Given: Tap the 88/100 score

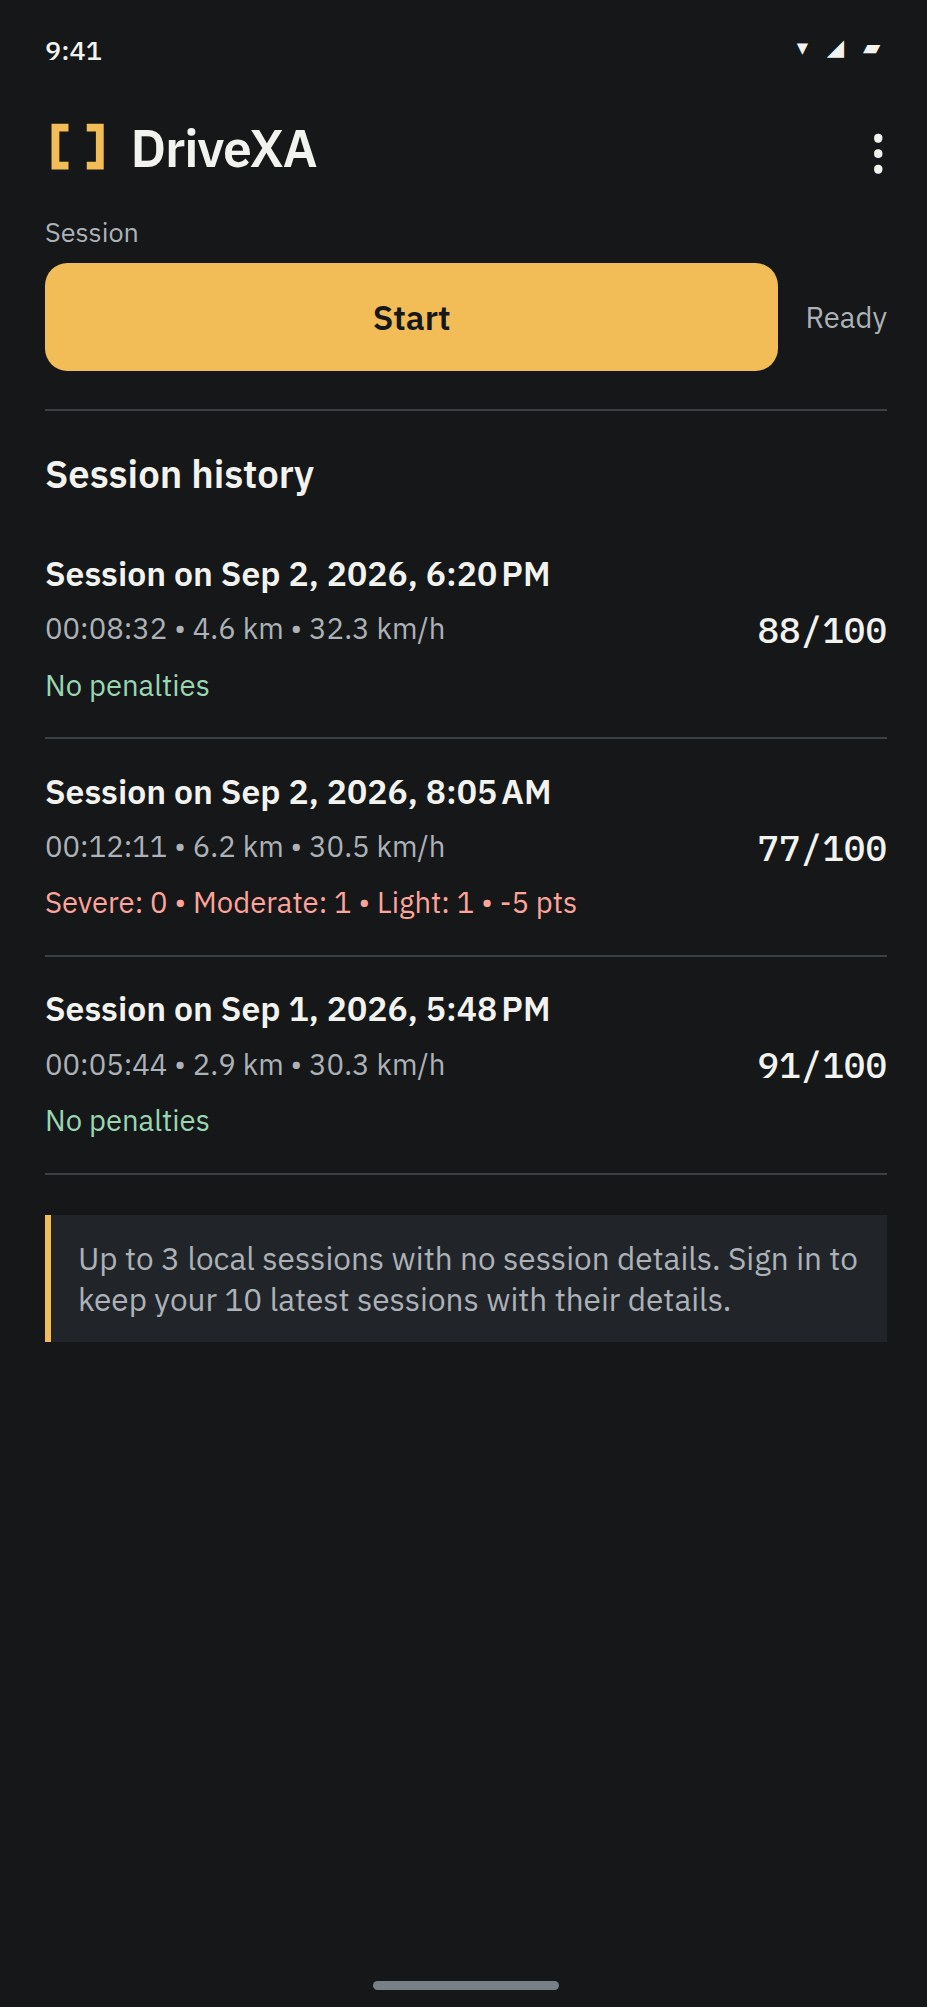Looking at the screenshot, I should (822, 631).
